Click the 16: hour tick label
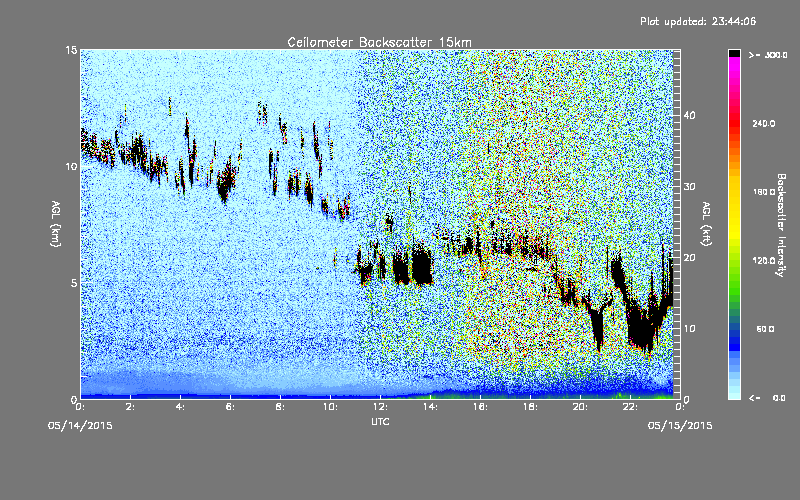 click(481, 407)
